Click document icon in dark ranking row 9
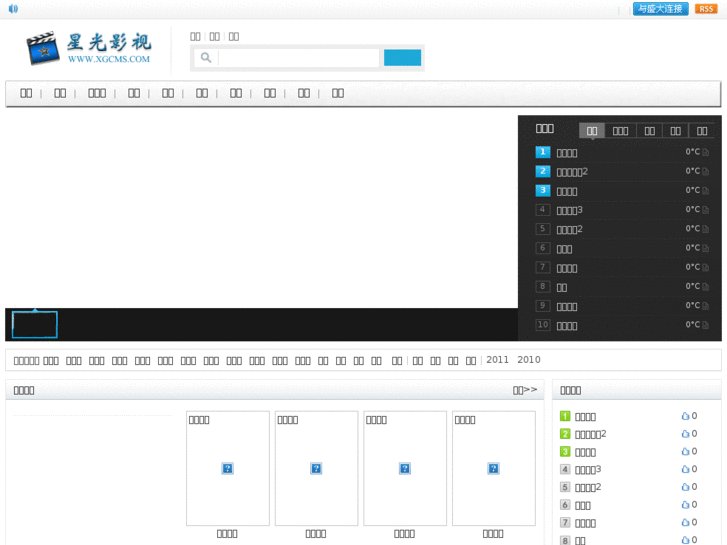The width and height of the screenshot is (727, 545). click(x=705, y=306)
